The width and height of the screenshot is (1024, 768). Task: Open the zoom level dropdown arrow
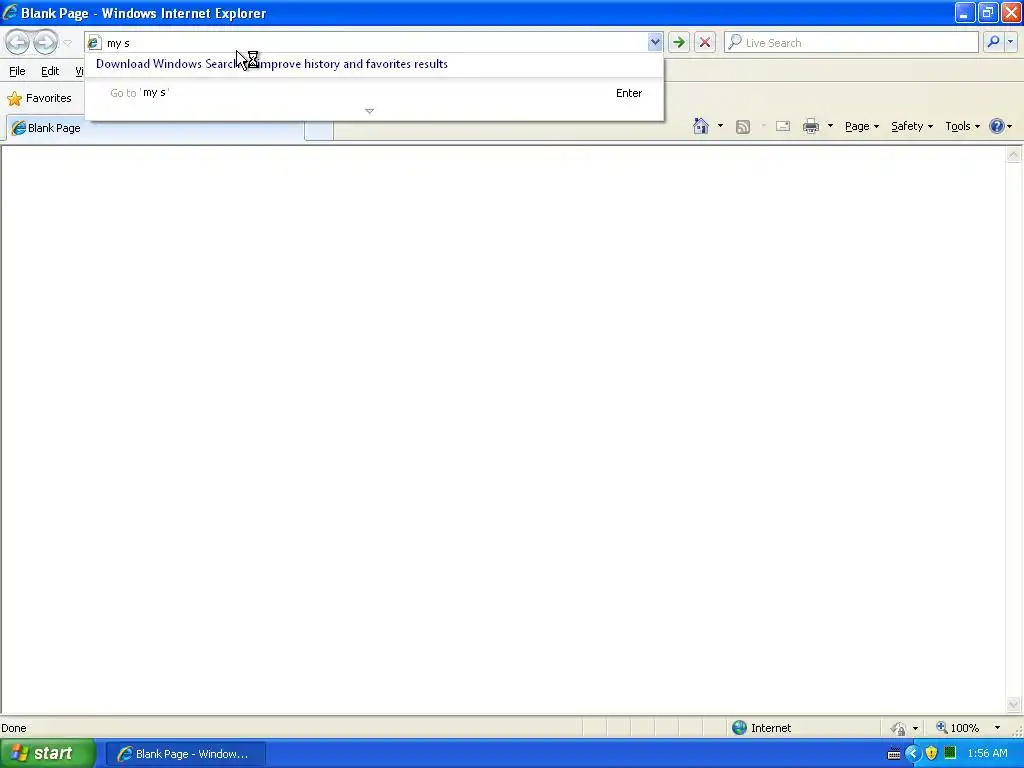(x=997, y=728)
